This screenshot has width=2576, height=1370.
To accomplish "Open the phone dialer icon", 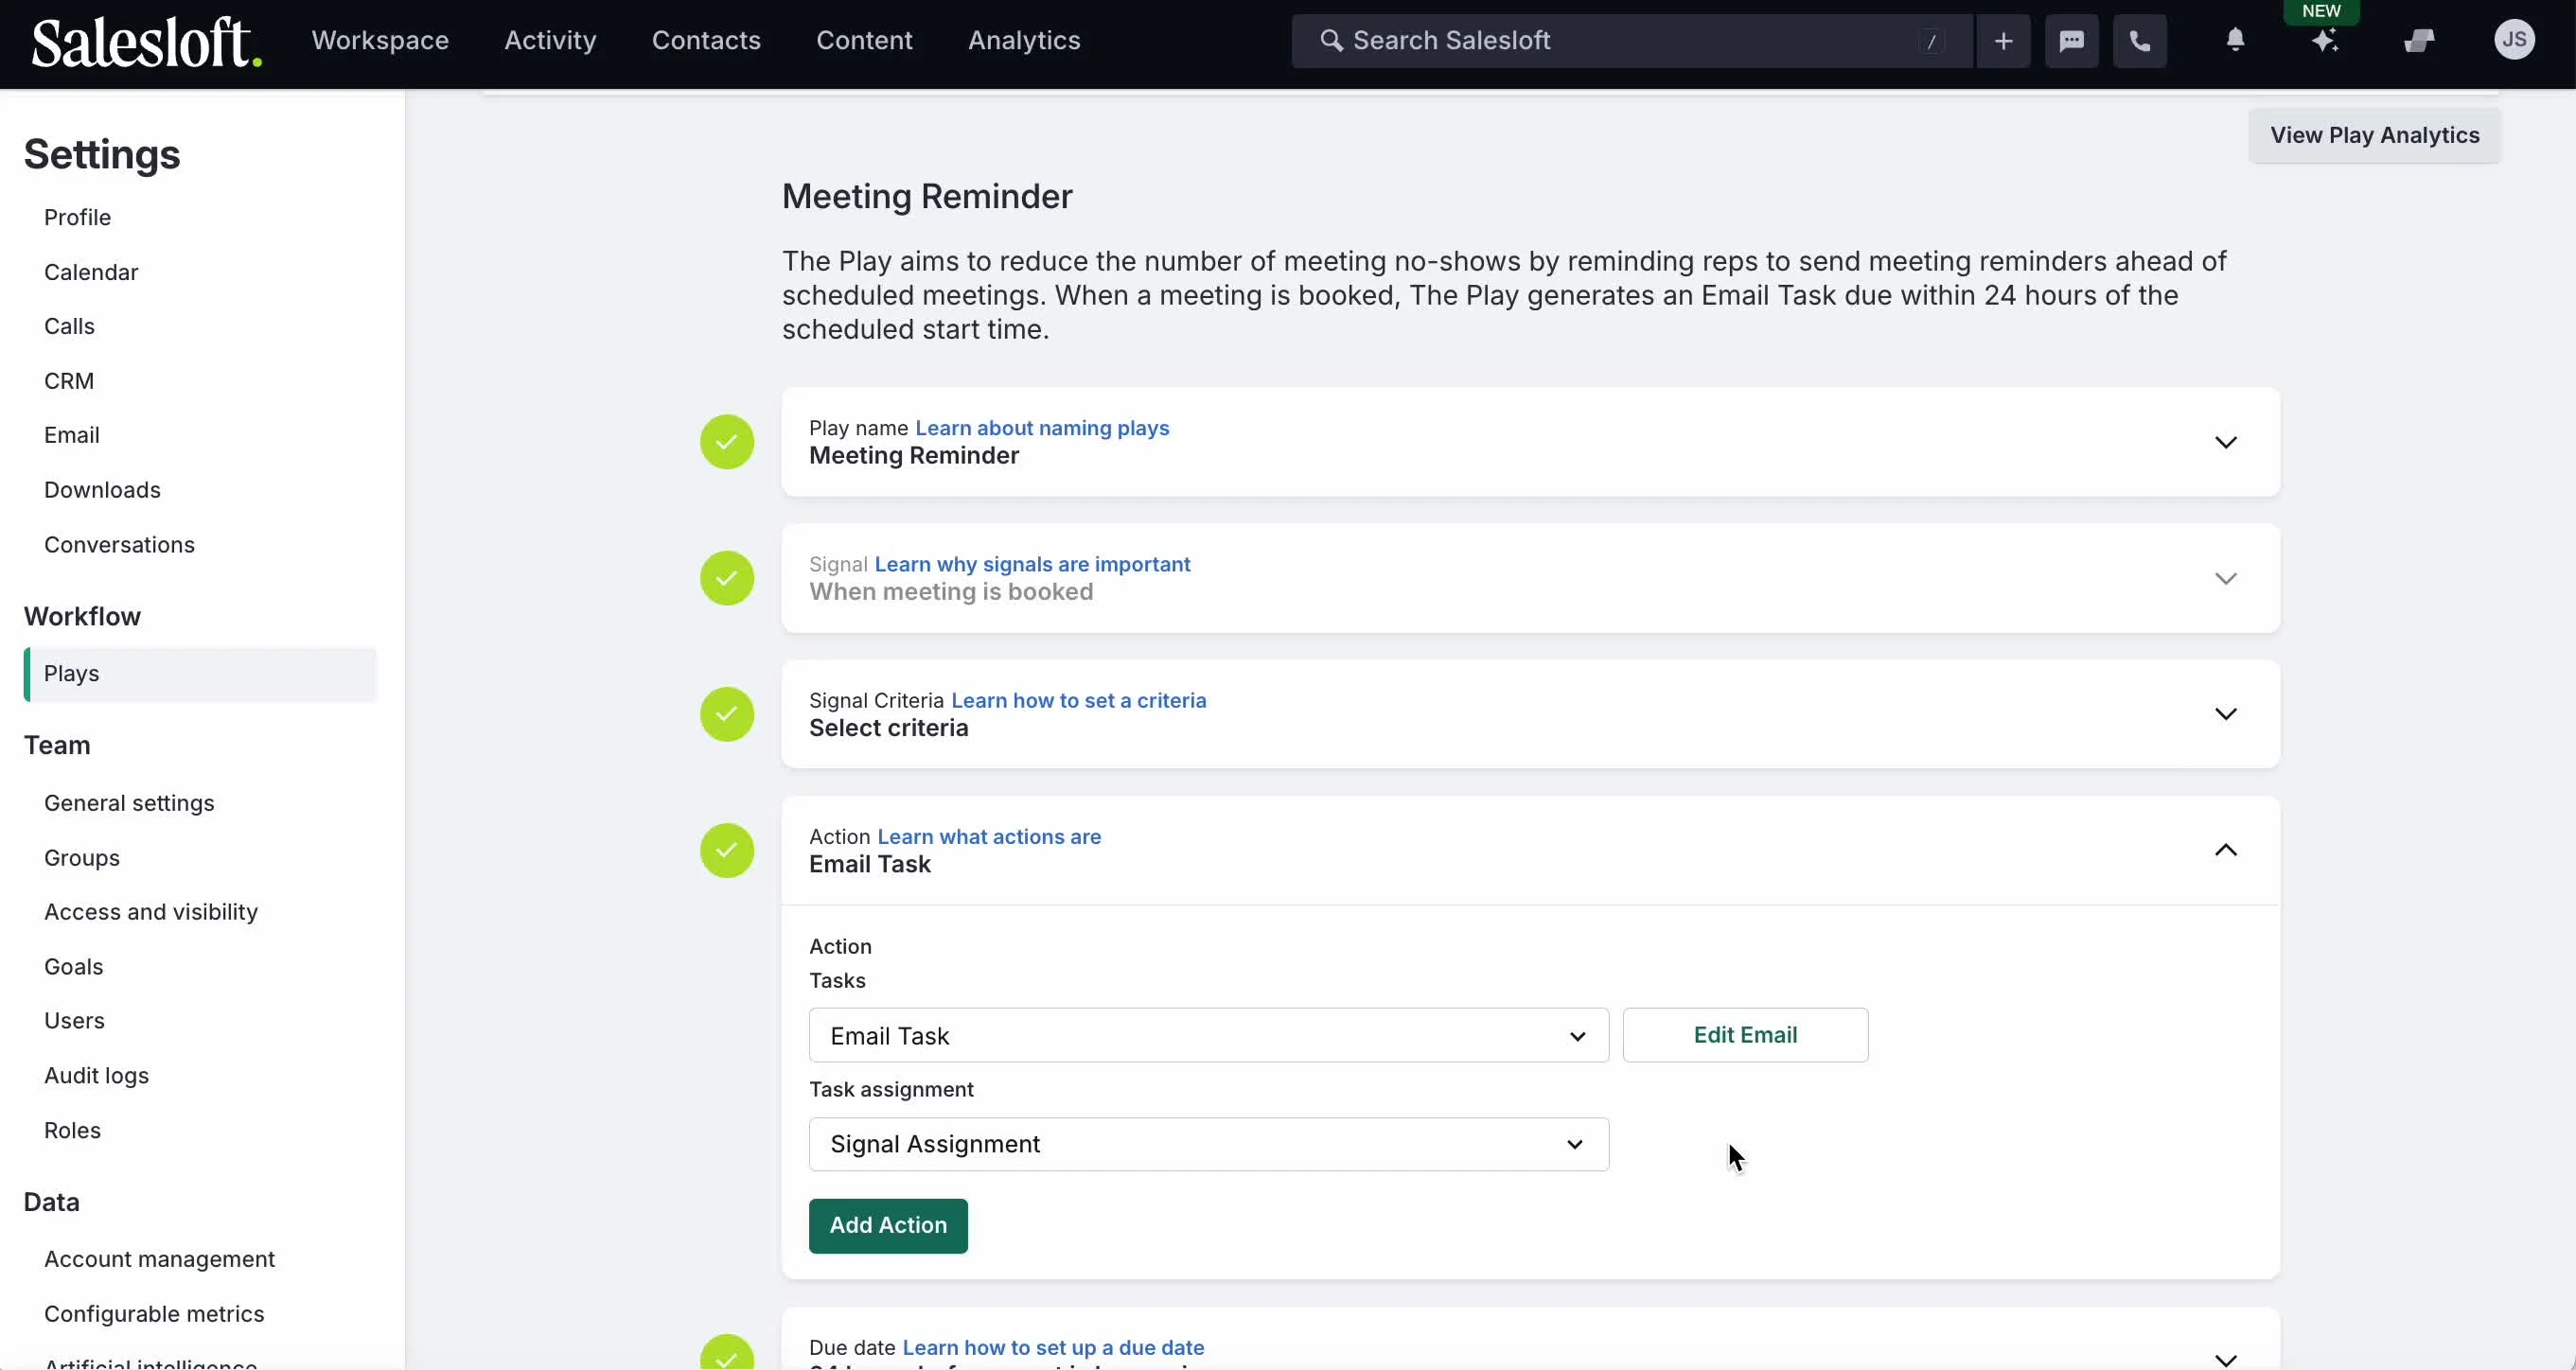I will click(x=2139, y=41).
